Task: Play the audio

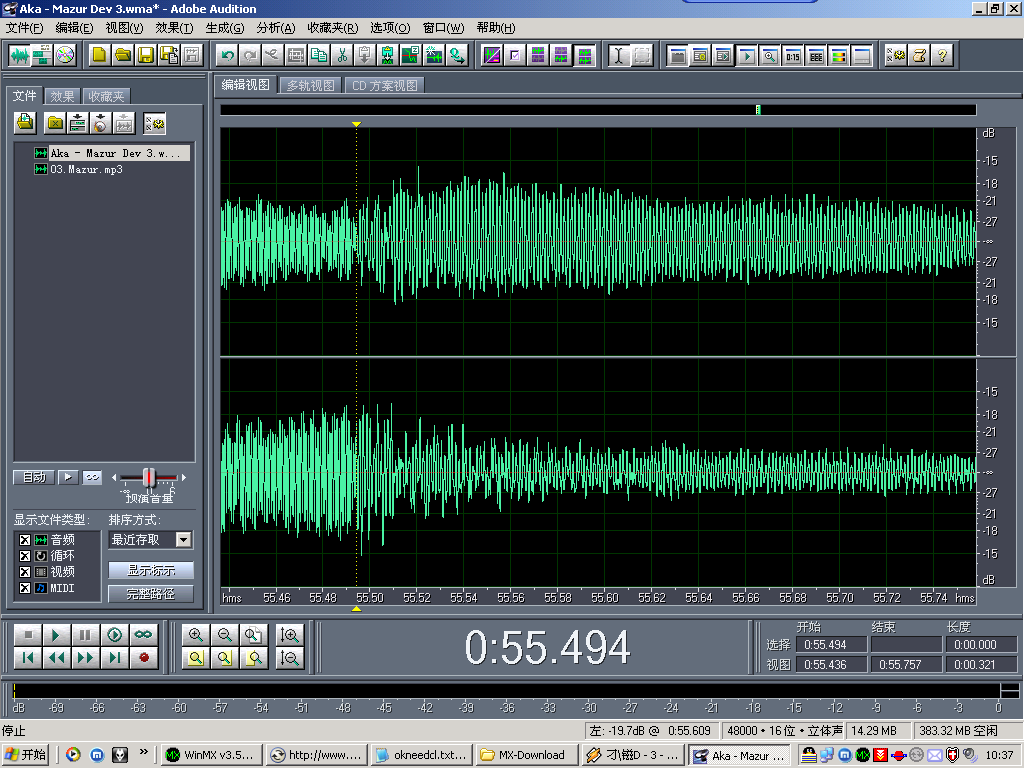Action: point(57,635)
